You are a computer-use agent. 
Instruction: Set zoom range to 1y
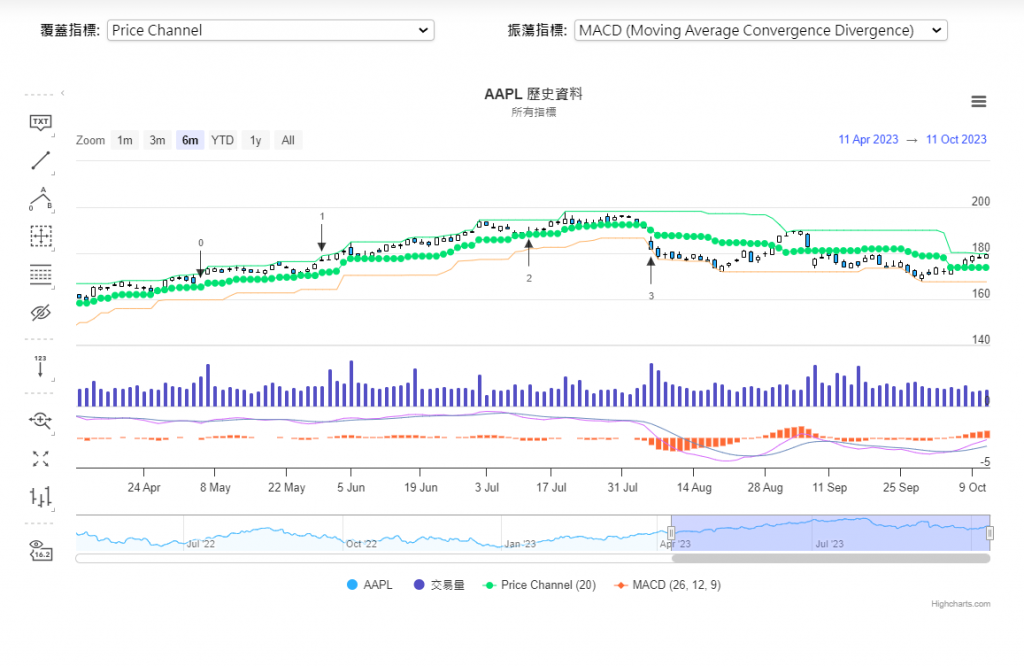255,140
